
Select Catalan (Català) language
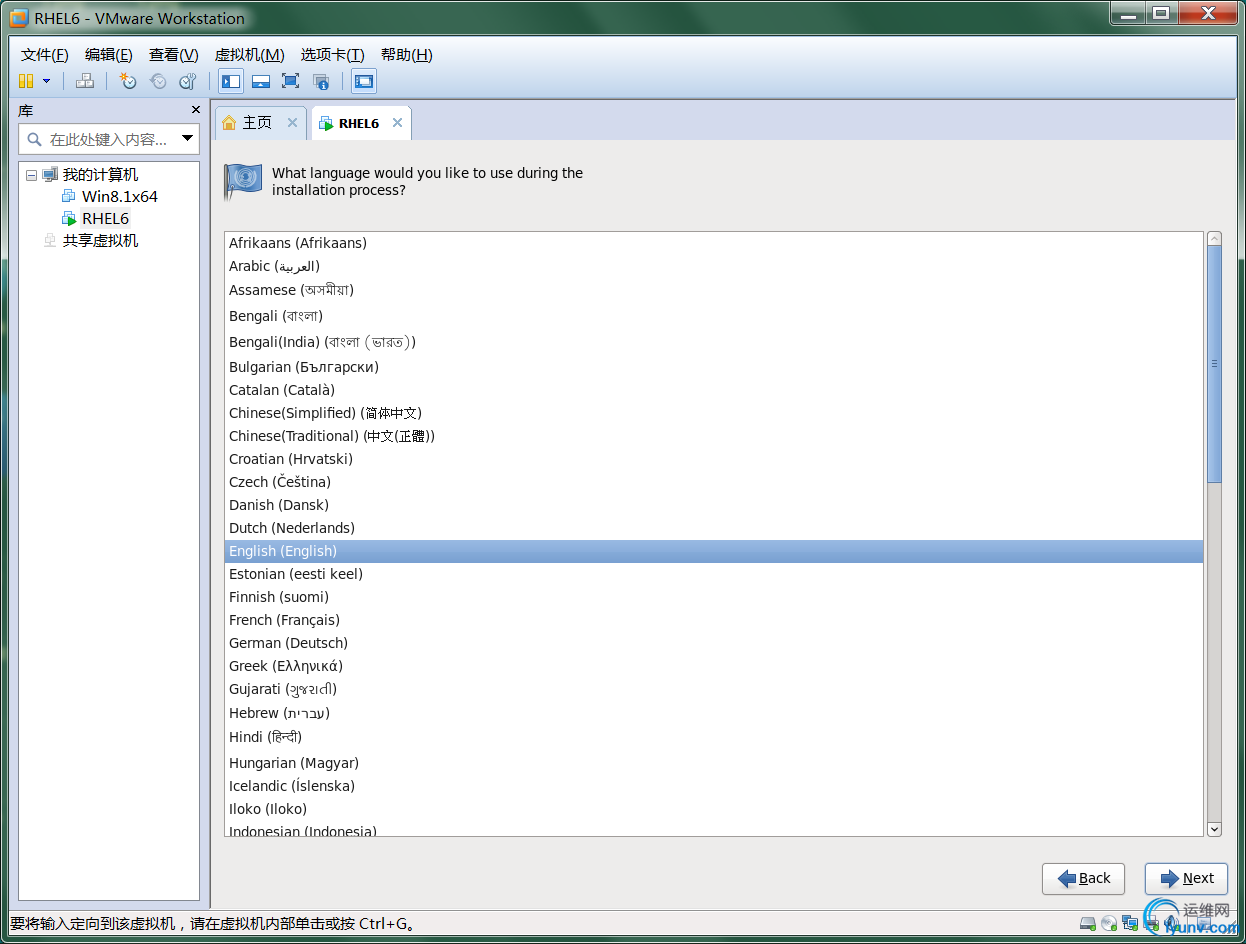click(x=714, y=390)
